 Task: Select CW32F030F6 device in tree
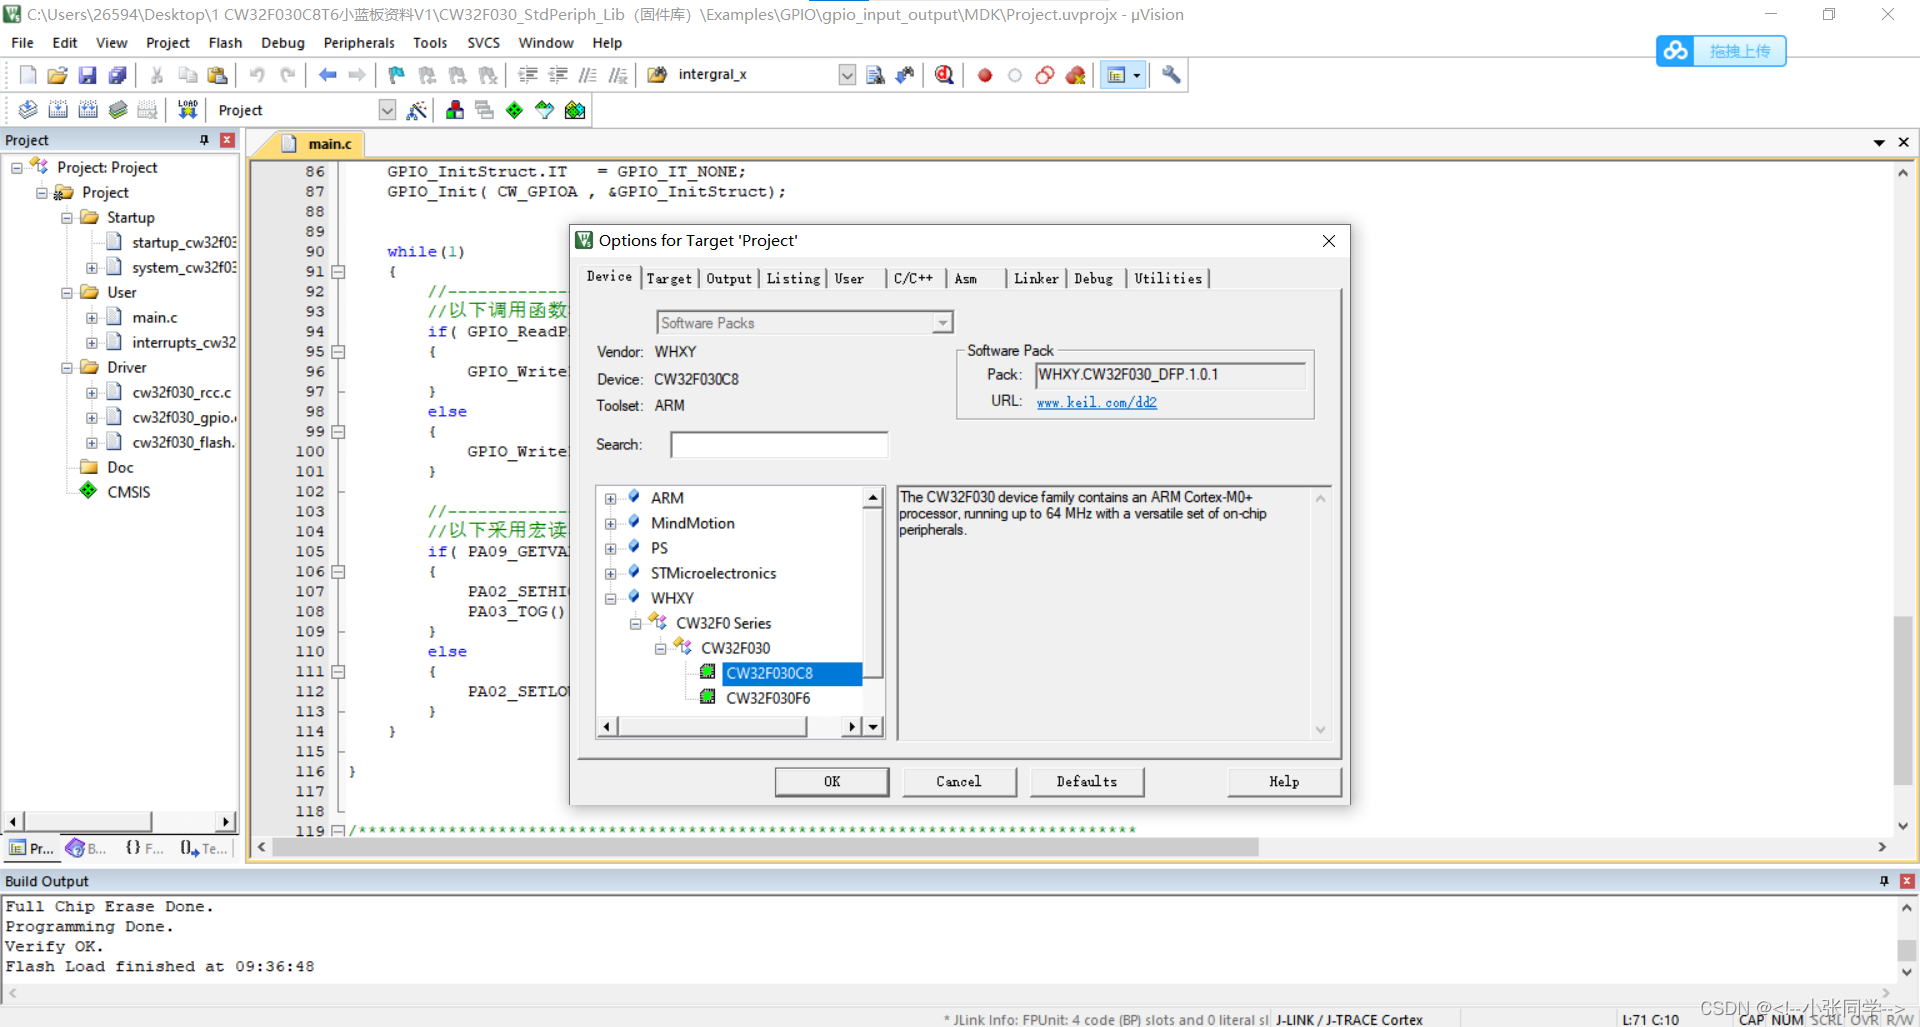pyautogui.click(x=768, y=698)
